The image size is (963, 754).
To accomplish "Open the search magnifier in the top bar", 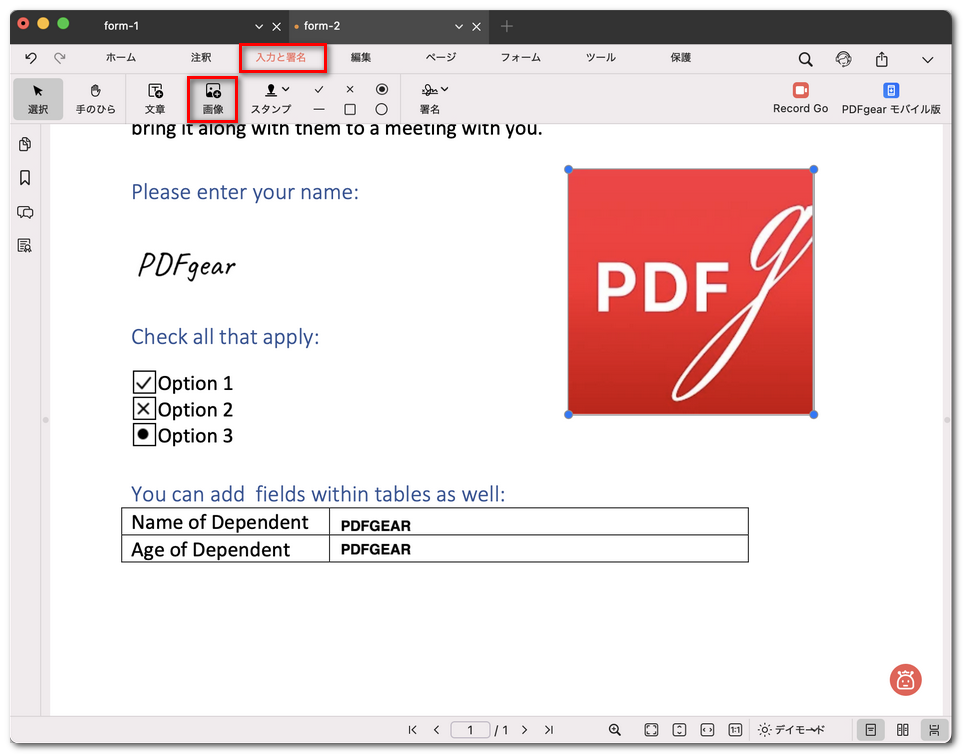I will click(x=805, y=60).
